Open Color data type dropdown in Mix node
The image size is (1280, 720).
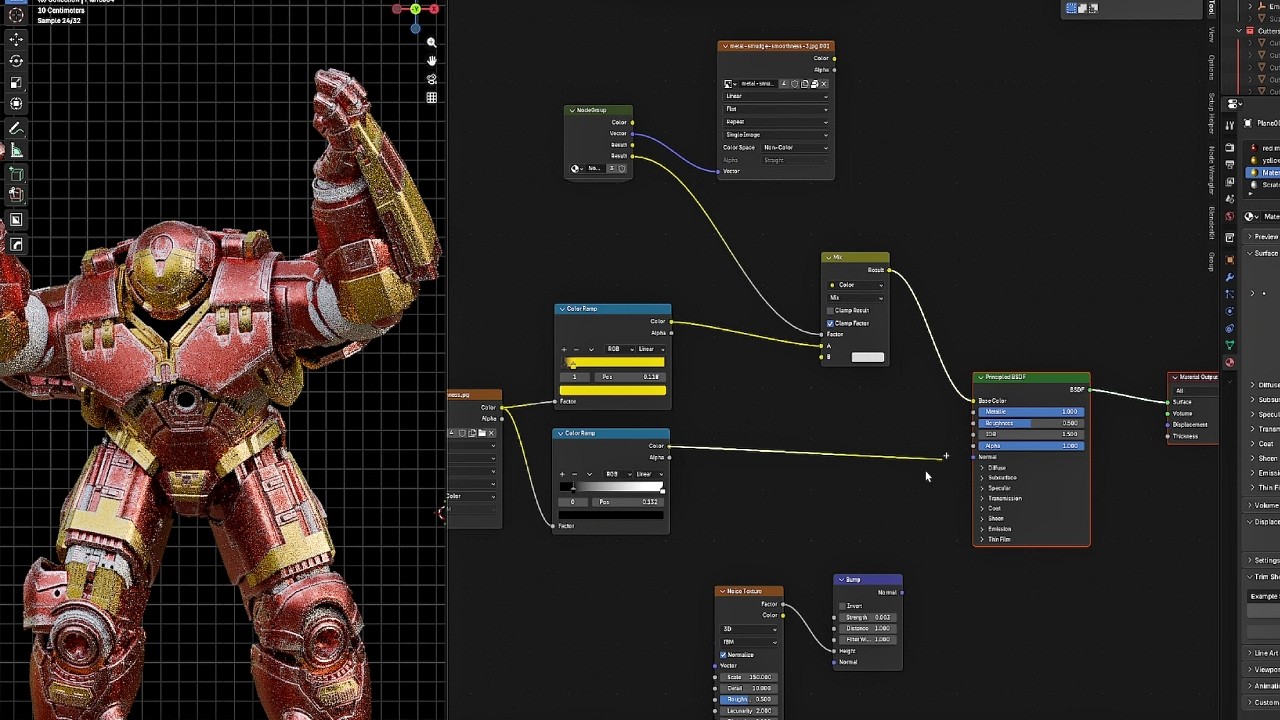tap(856, 285)
